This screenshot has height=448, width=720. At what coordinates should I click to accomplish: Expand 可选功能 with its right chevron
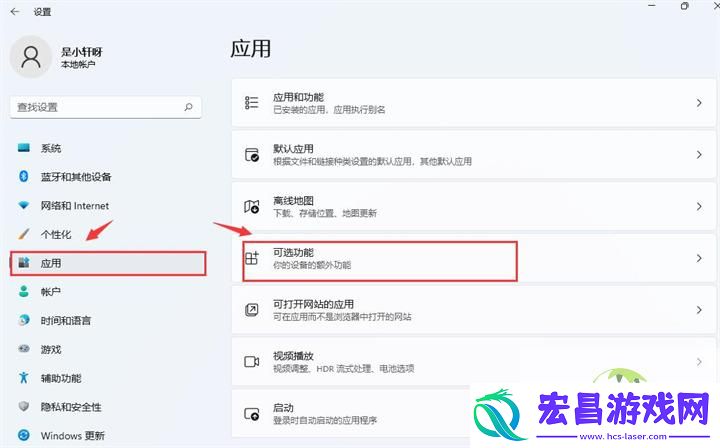pos(699,258)
